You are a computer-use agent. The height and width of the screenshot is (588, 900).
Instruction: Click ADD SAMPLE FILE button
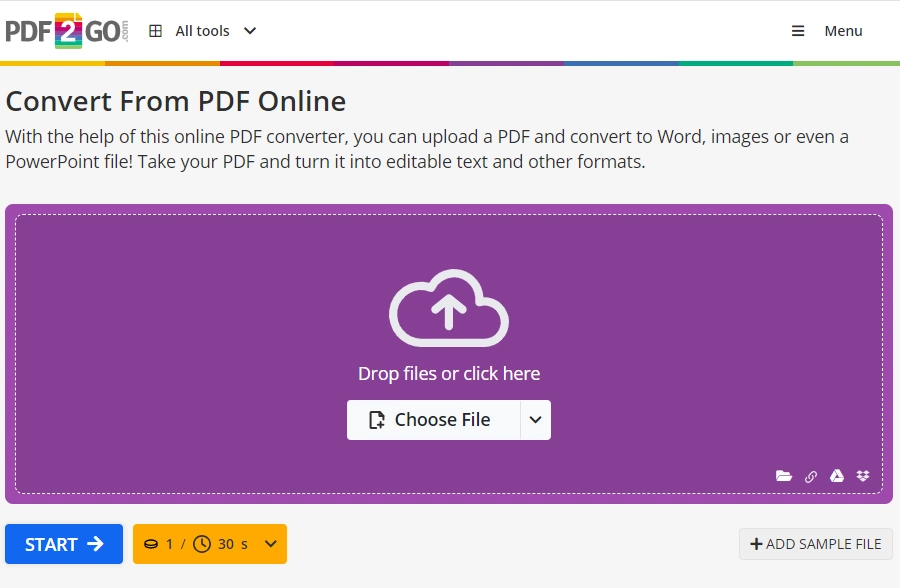(x=816, y=544)
